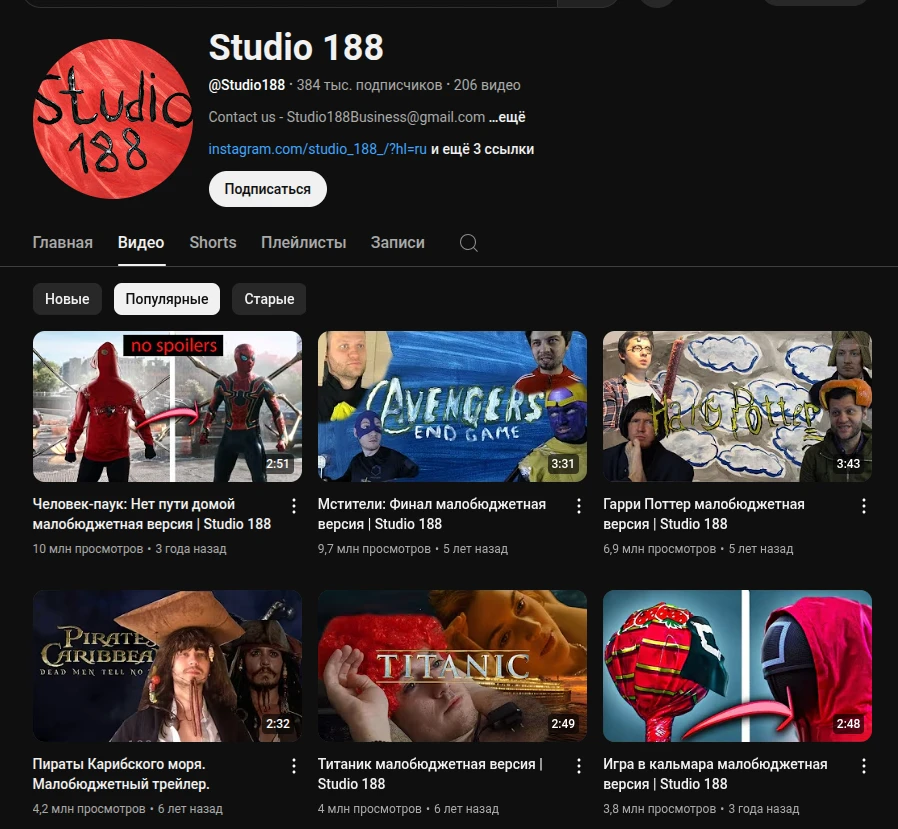Click the 2:32 duration badge
Screen dimensions: 898x829
pyautogui.click(x=278, y=724)
